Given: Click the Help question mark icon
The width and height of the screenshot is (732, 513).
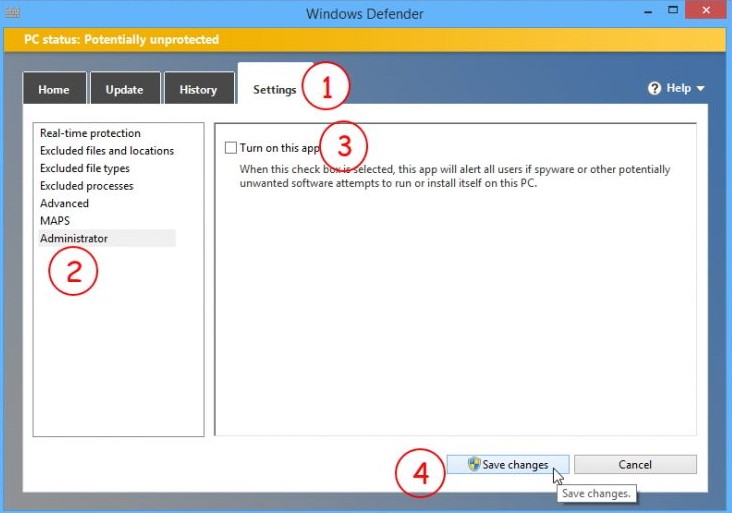Looking at the screenshot, I should (x=655, y=88).
